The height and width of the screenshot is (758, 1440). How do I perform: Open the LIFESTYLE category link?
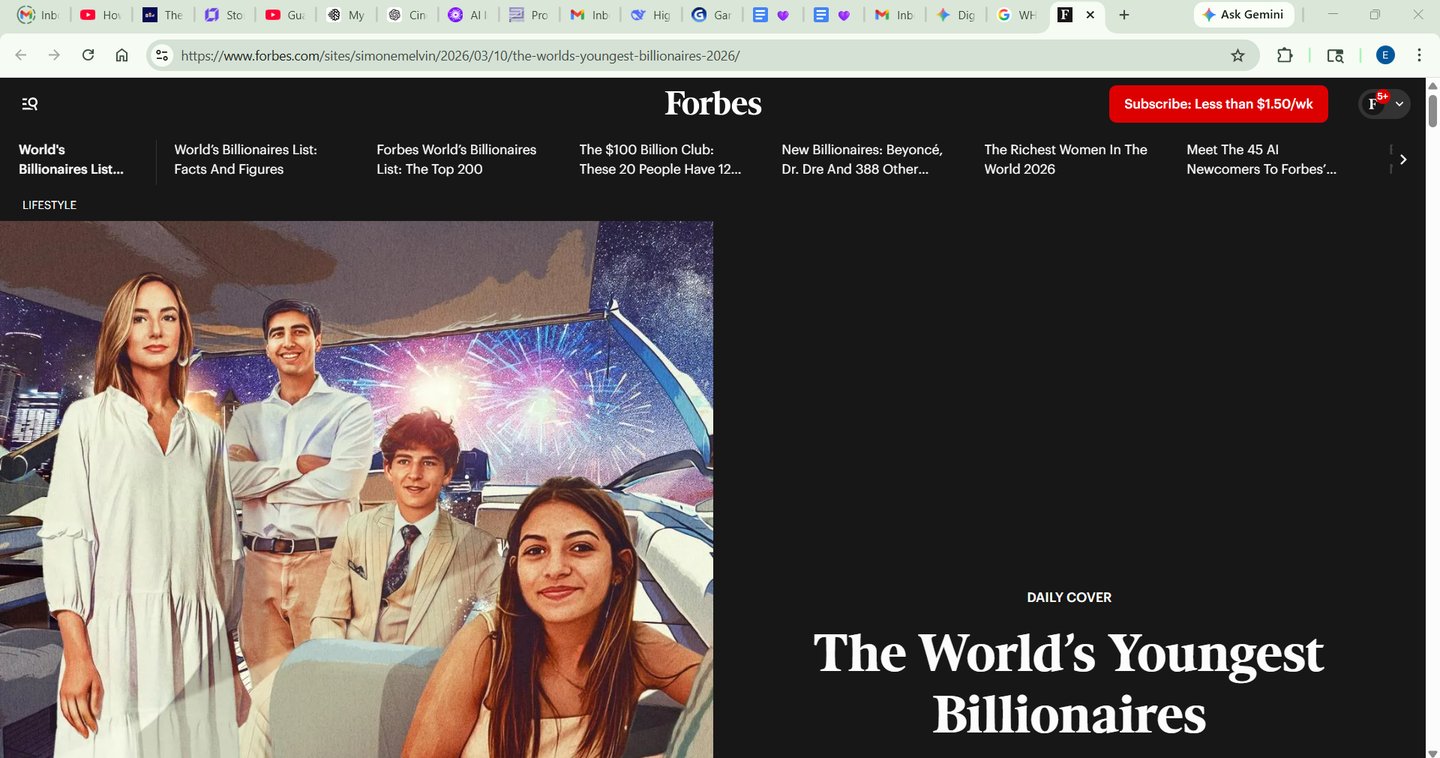click(x=49, y=205)
